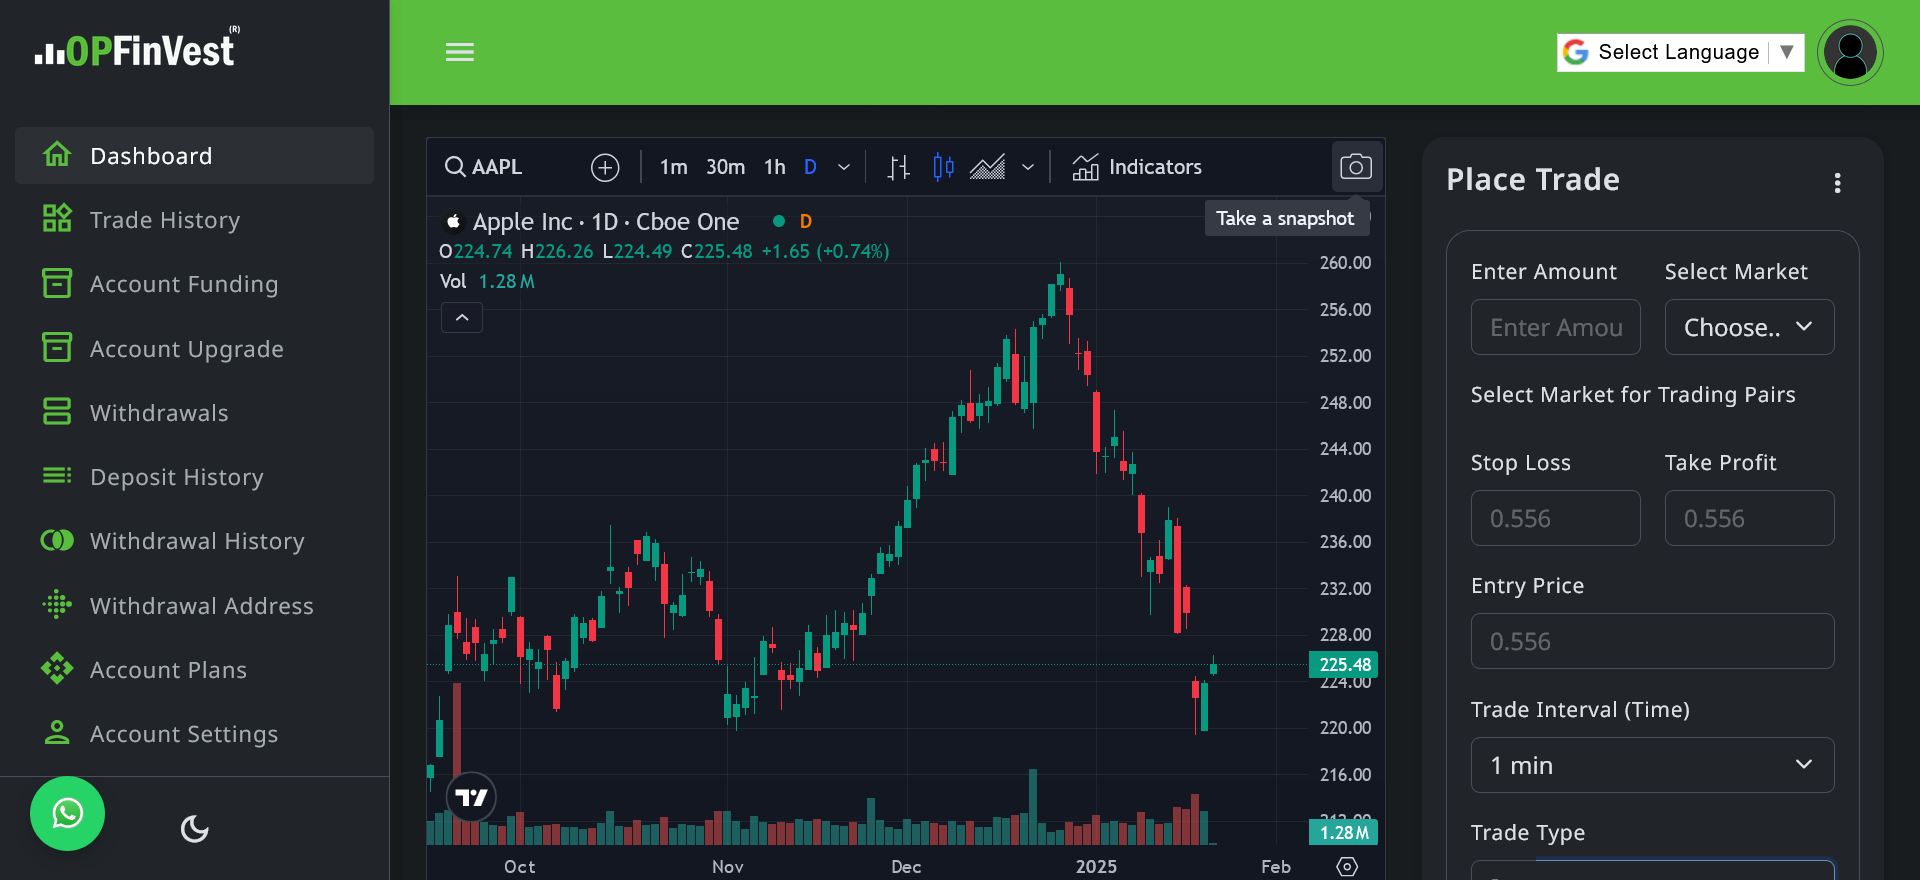
Task: Click the user profile avatar
Action: (x=1850, y=52)
